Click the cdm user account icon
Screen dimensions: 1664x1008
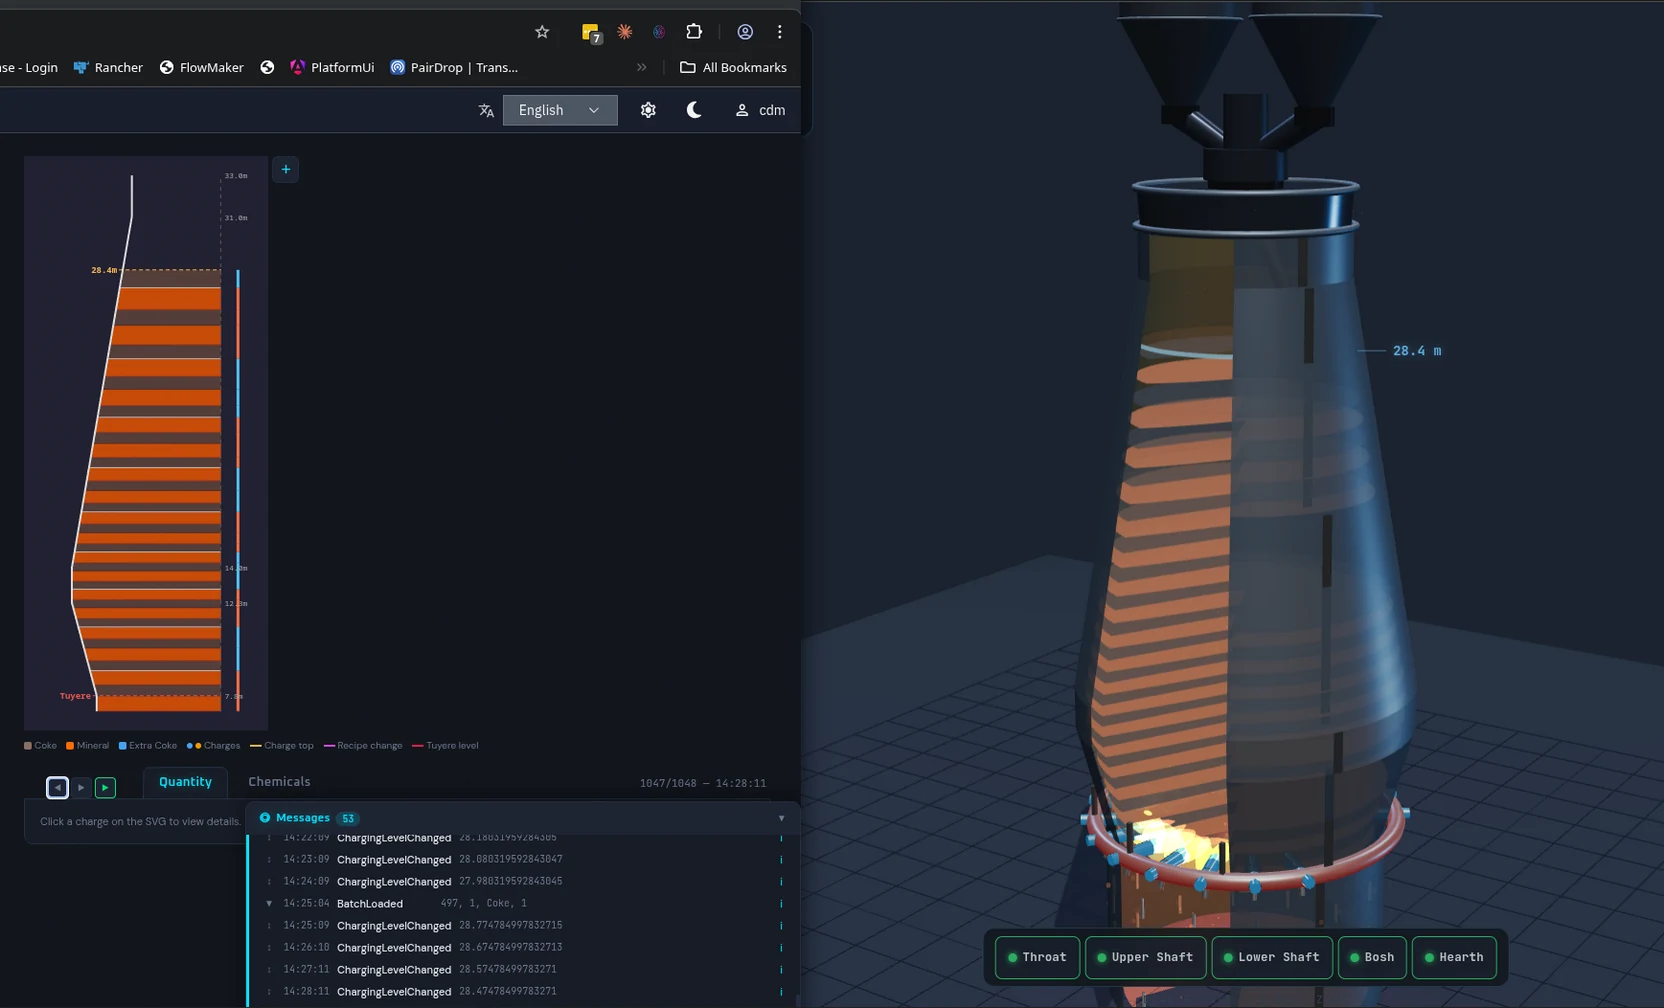click(x=742, y=110)
